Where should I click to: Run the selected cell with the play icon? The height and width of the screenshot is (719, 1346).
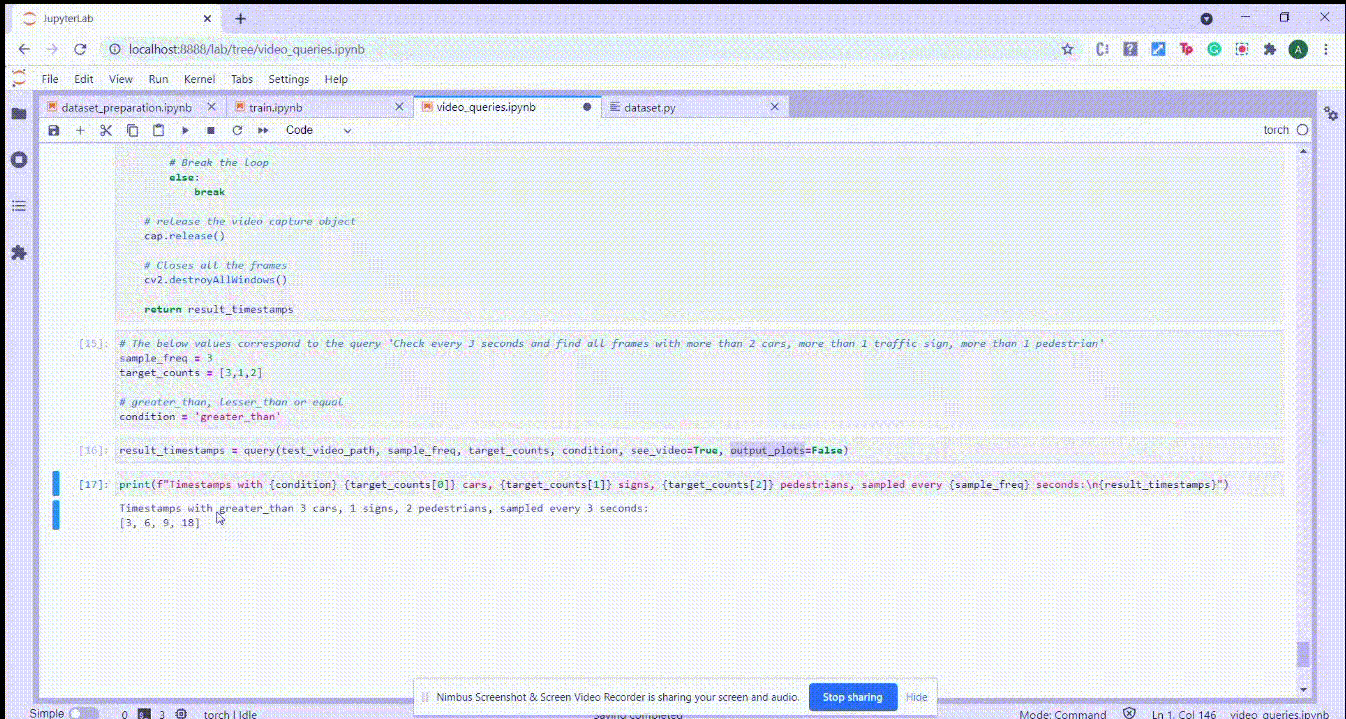tap(185, 130)
